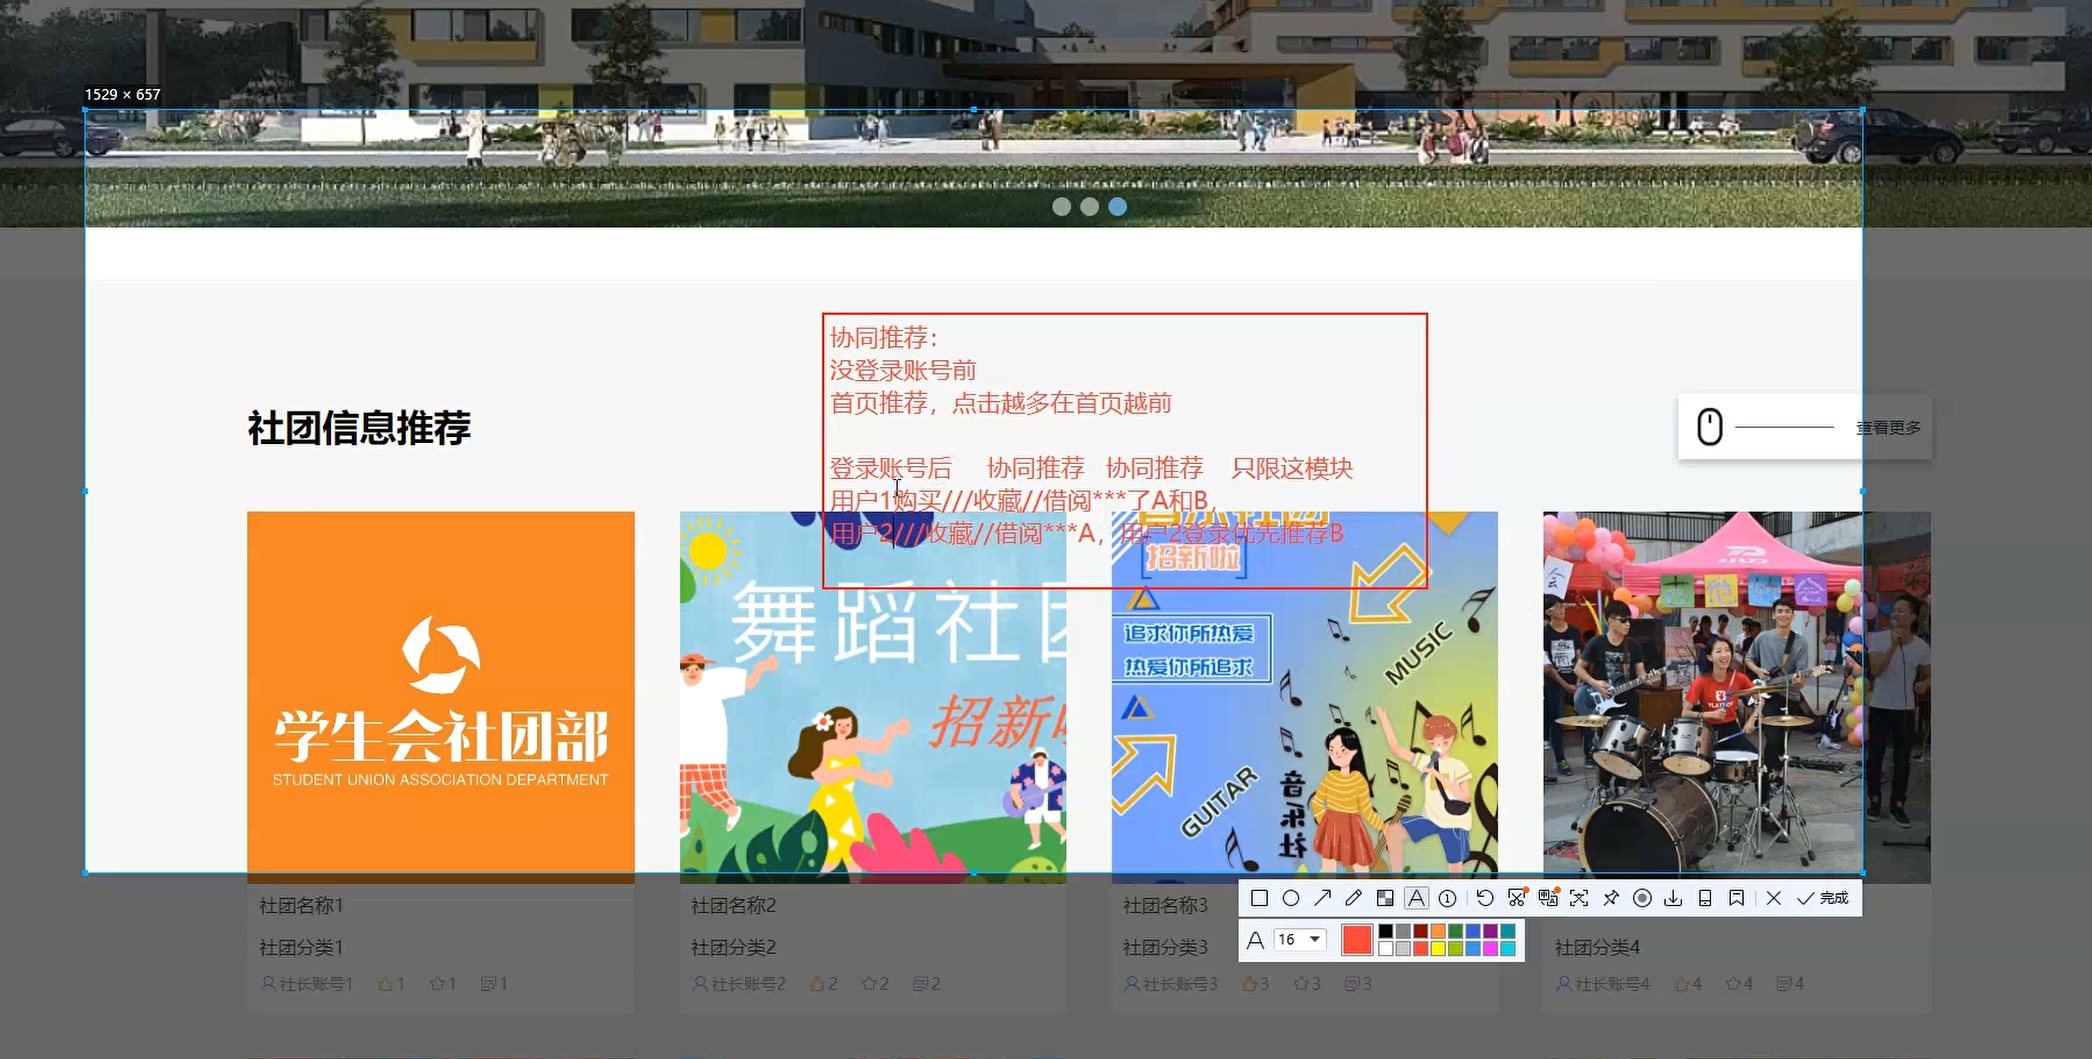Open the music club GUITAR poster

pyautogui.click(x=1305, y=697)
